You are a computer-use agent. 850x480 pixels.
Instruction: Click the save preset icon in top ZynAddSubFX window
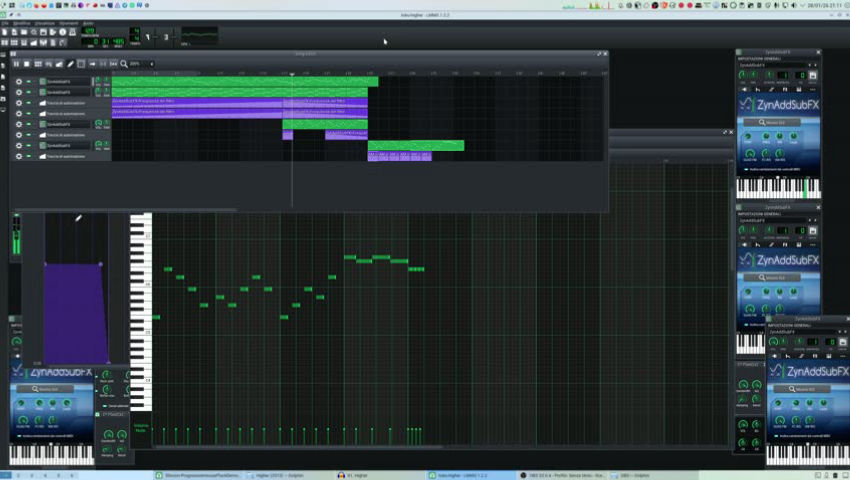813,75
